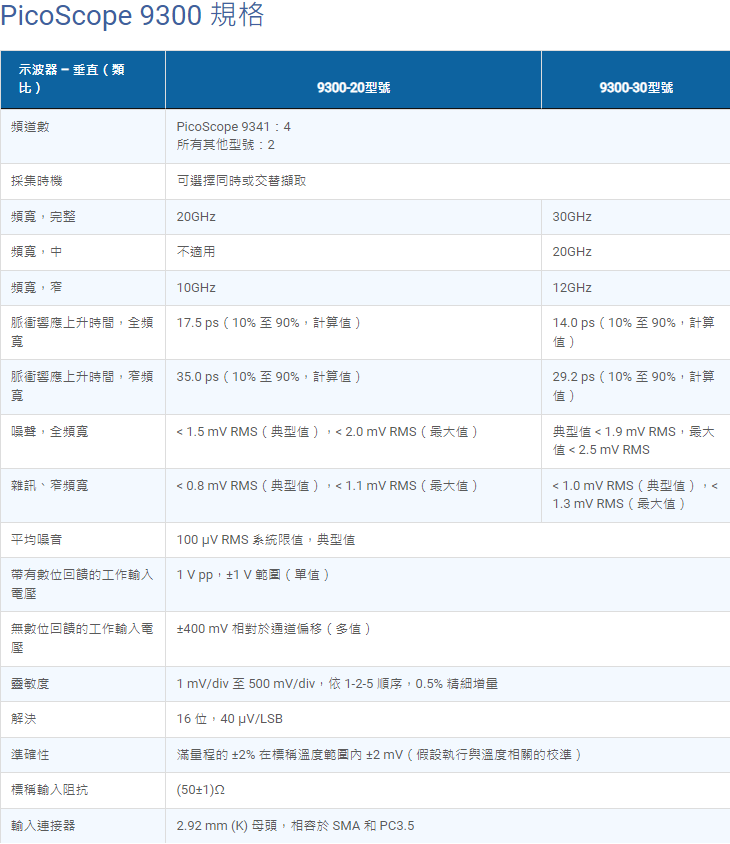Screen dimensions: 730x844
Task: Click the '12GHz' narrow bandwidth value
Action: coord(572,287)
